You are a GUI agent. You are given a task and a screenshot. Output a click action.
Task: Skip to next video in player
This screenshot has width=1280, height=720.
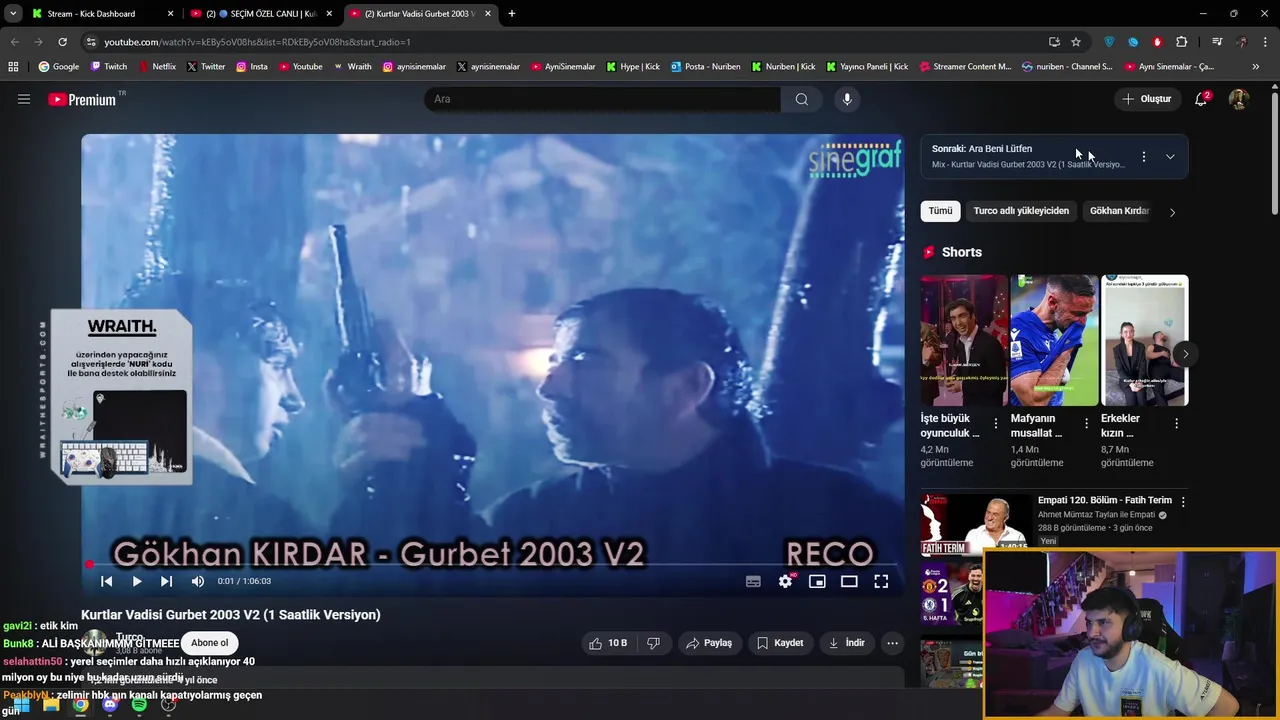coord(167,581)
